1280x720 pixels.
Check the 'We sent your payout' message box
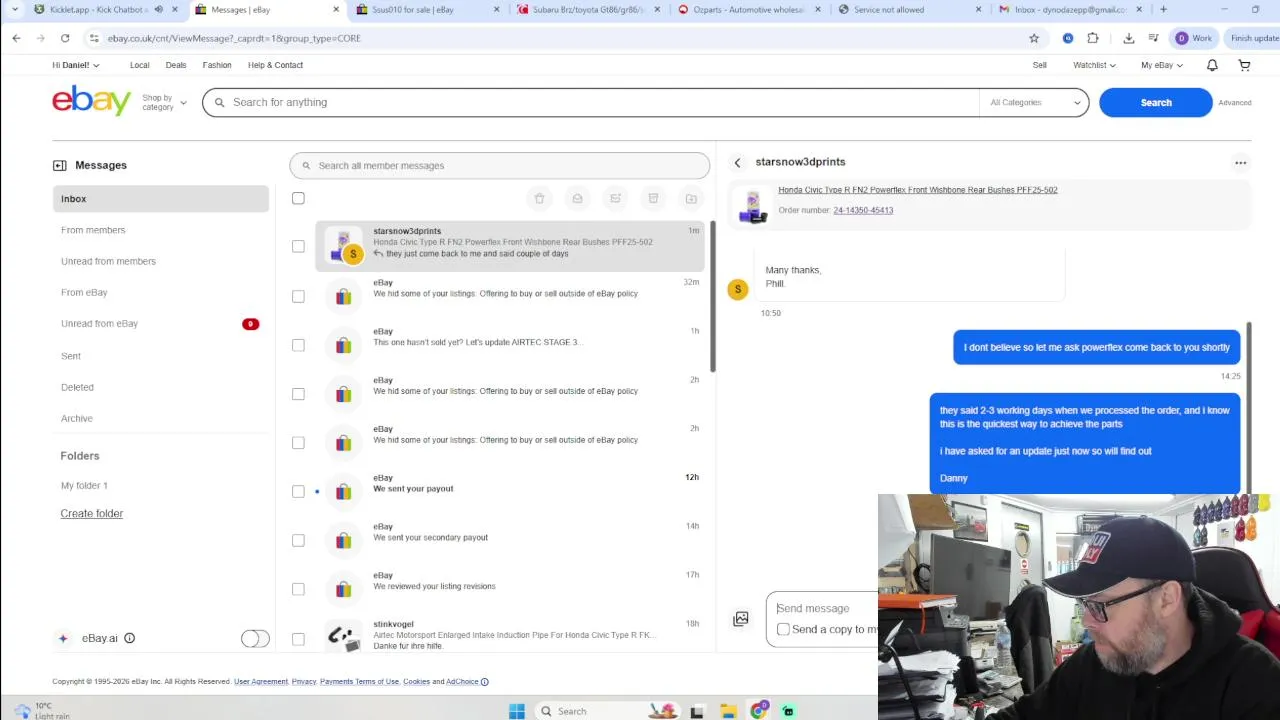(298, 491)
